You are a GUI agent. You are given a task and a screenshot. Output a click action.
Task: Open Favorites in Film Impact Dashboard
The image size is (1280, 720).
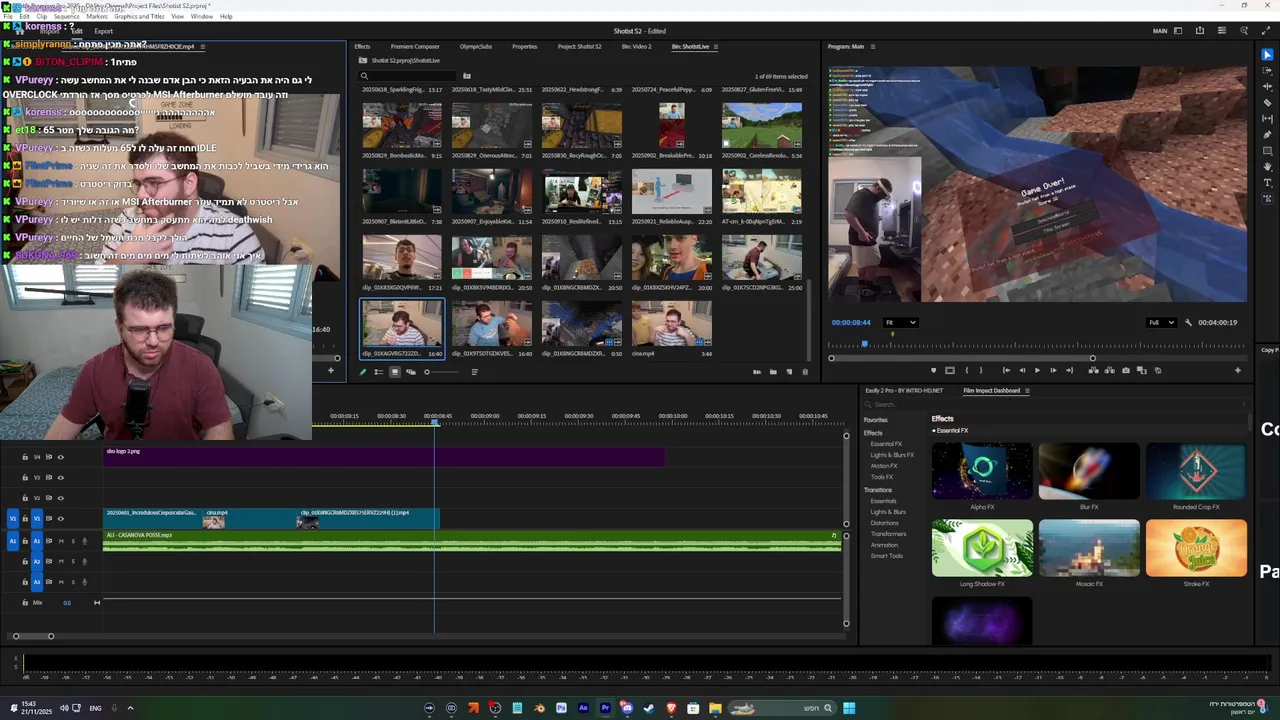tap(876, 420)
